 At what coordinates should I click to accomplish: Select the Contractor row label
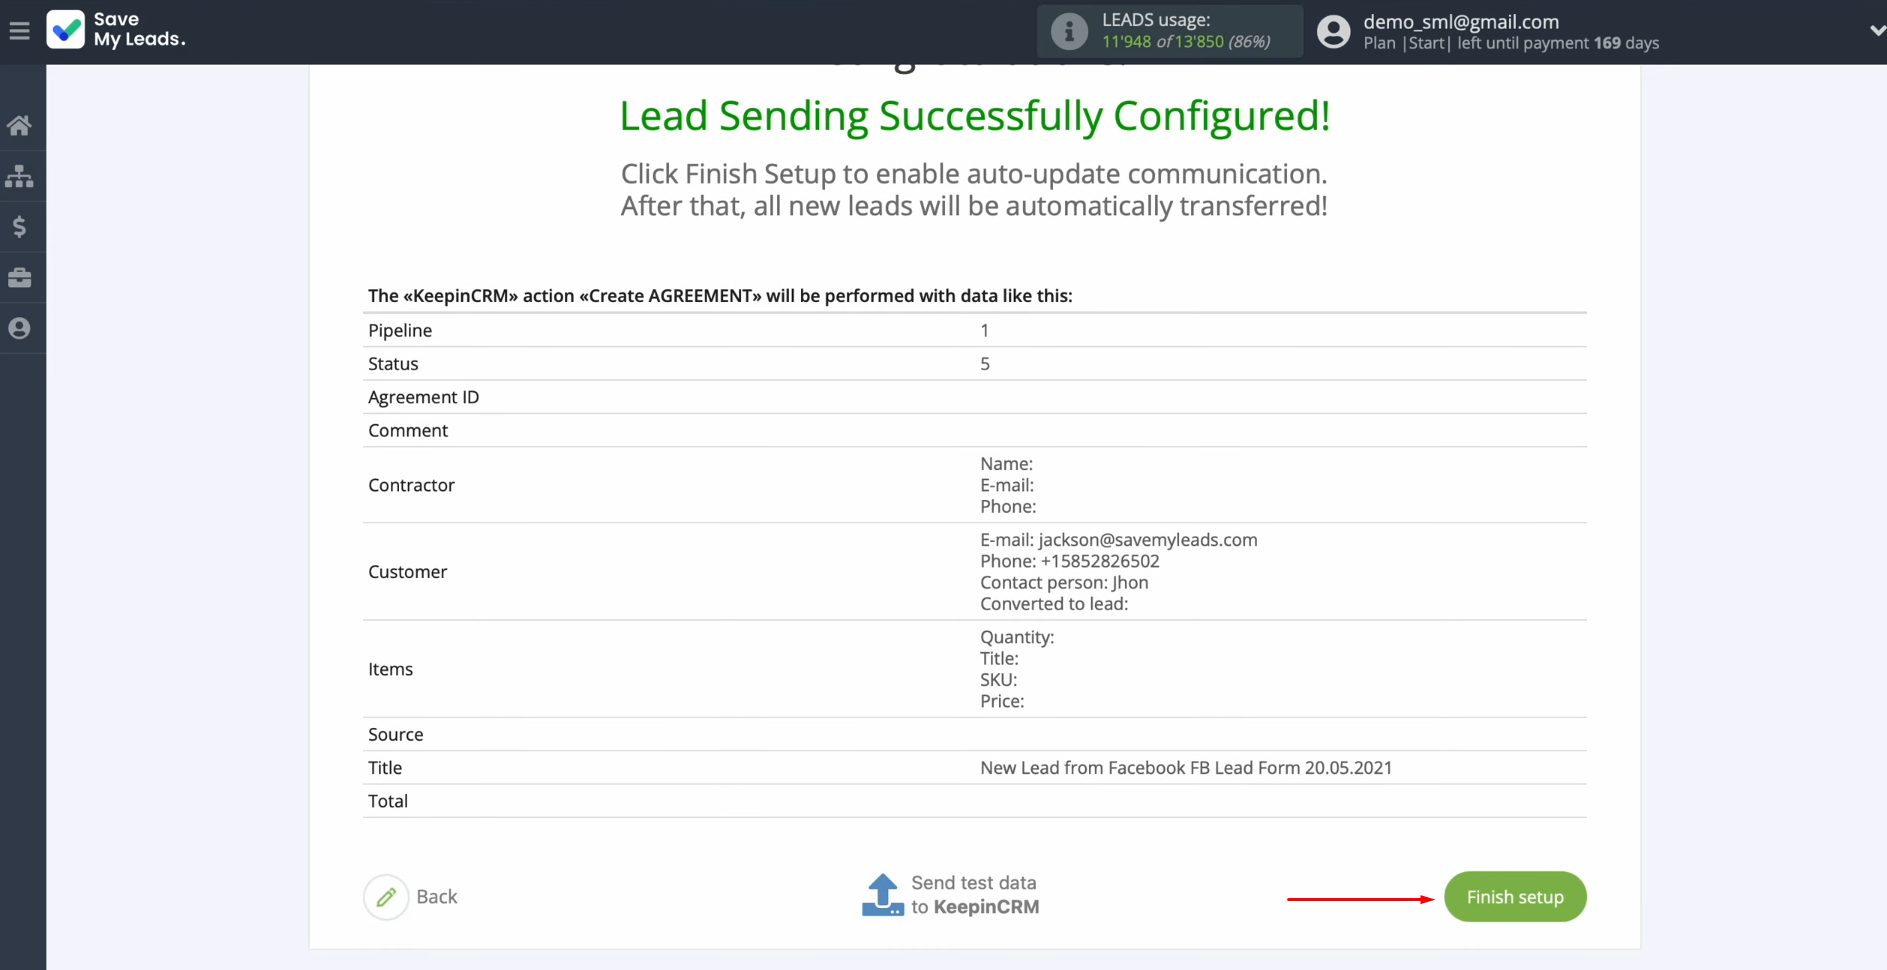click(411, 485)
